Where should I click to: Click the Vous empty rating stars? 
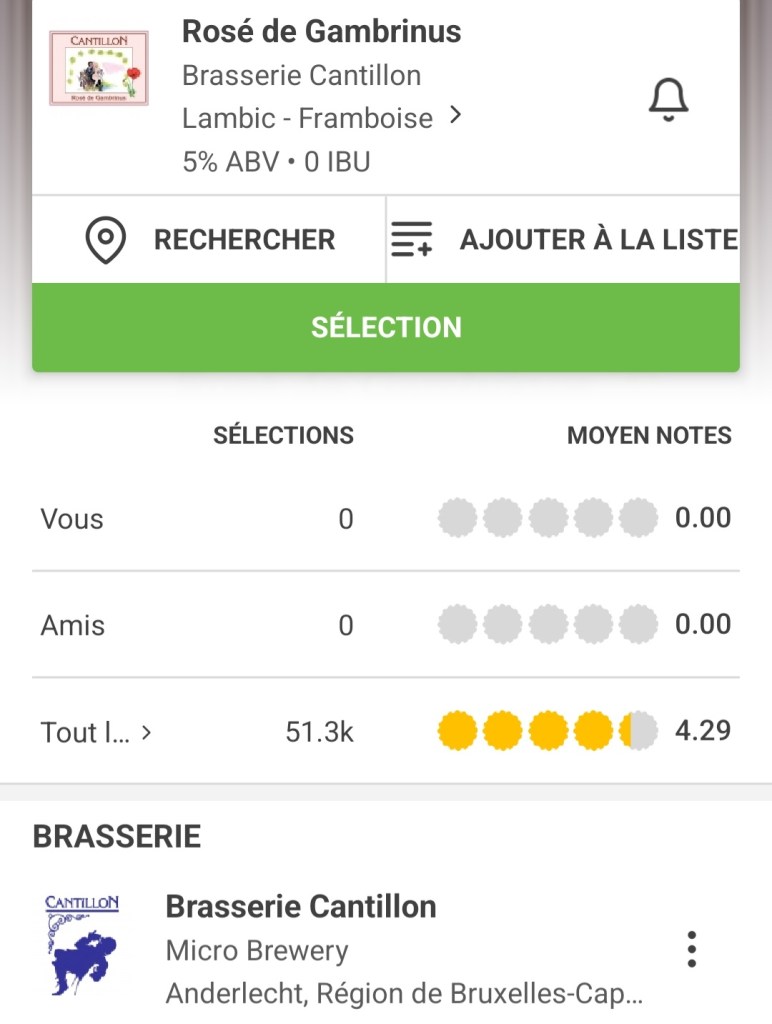pyautogui.click(x=547, y=519)
